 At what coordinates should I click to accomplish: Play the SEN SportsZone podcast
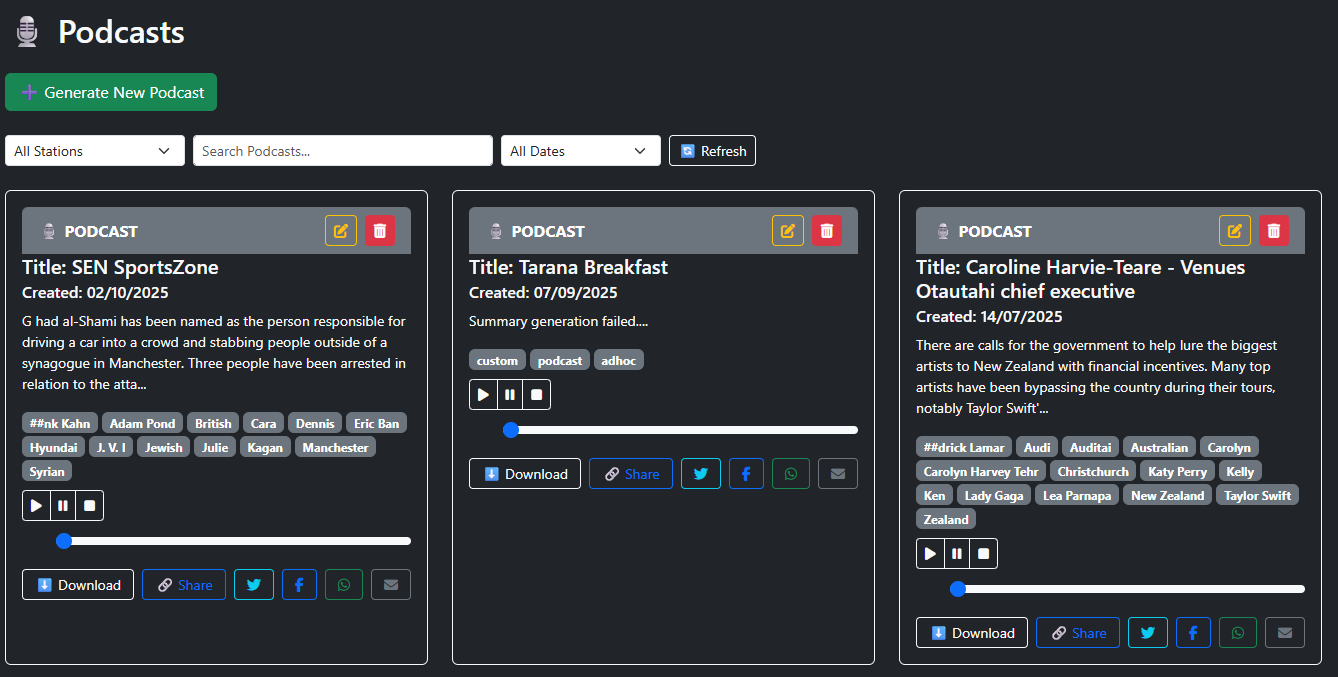[36, 506]
